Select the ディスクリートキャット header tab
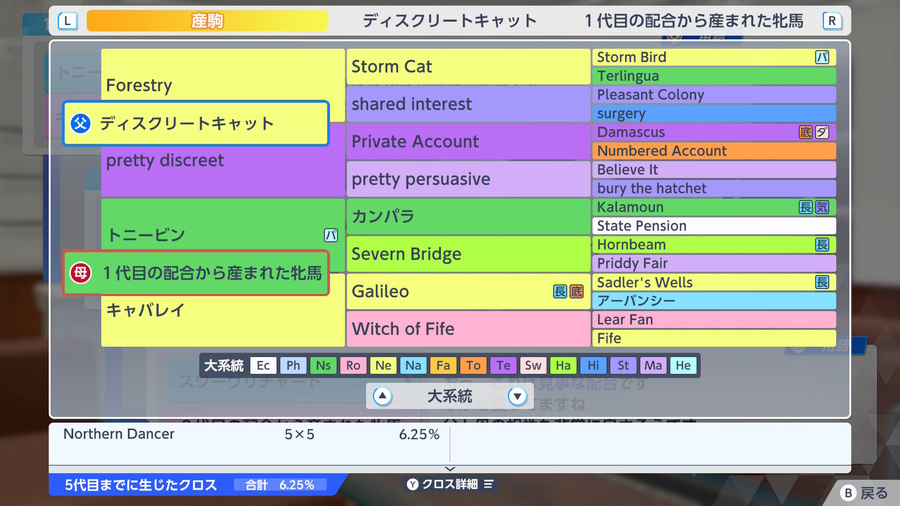Screen dimensions: 900x506 pyautogui.click(x=449, y=21)
